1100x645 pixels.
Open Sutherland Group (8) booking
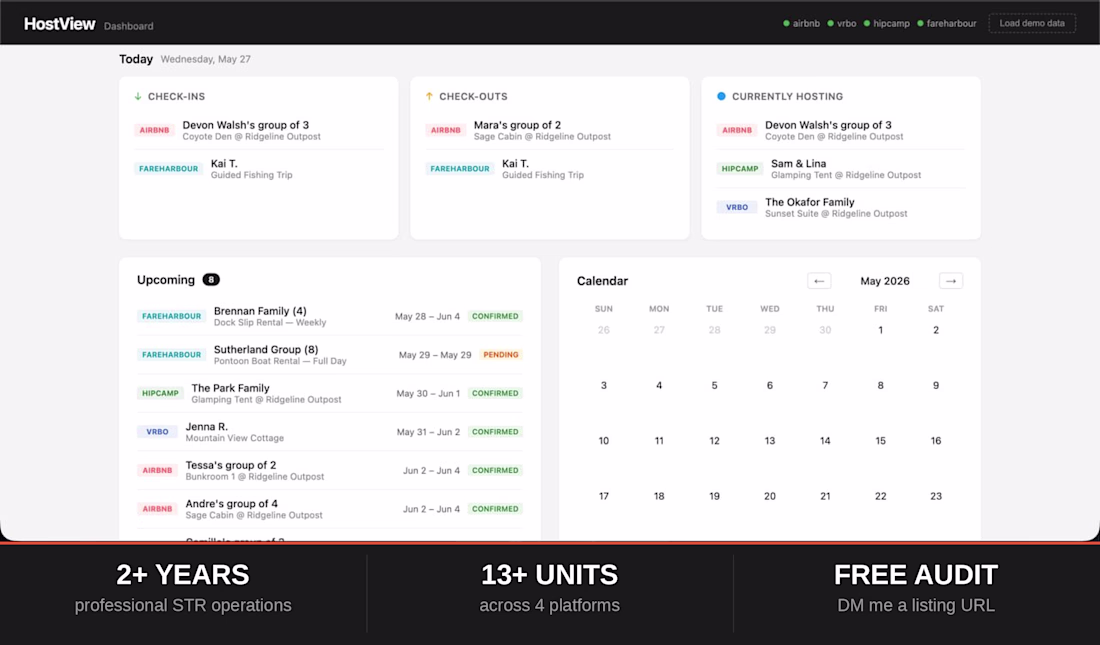point(330,354)
